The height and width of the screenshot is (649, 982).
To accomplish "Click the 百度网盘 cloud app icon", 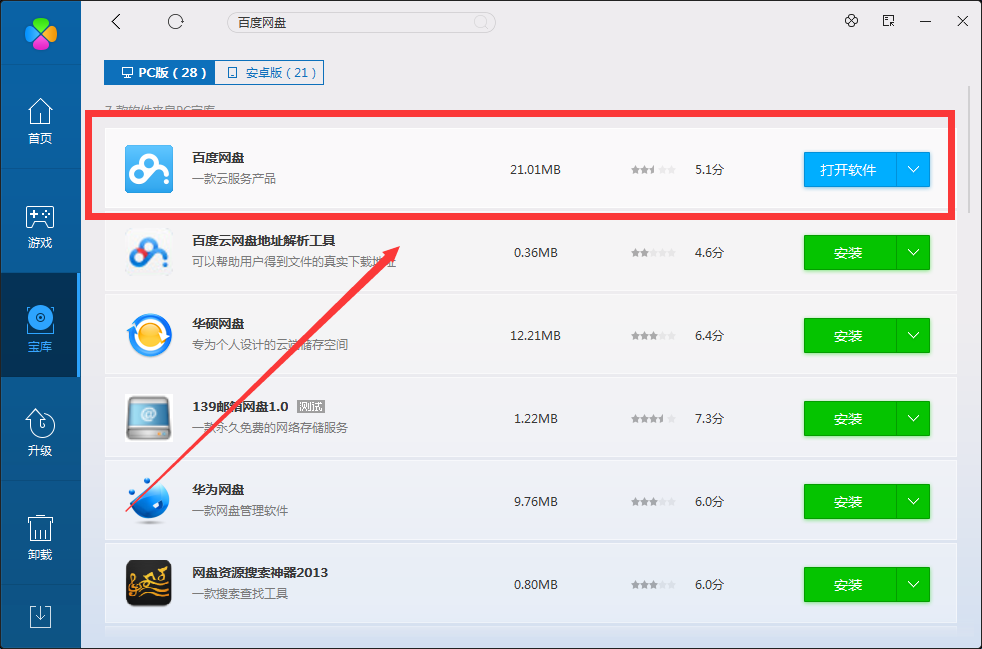I will [149, 169].
